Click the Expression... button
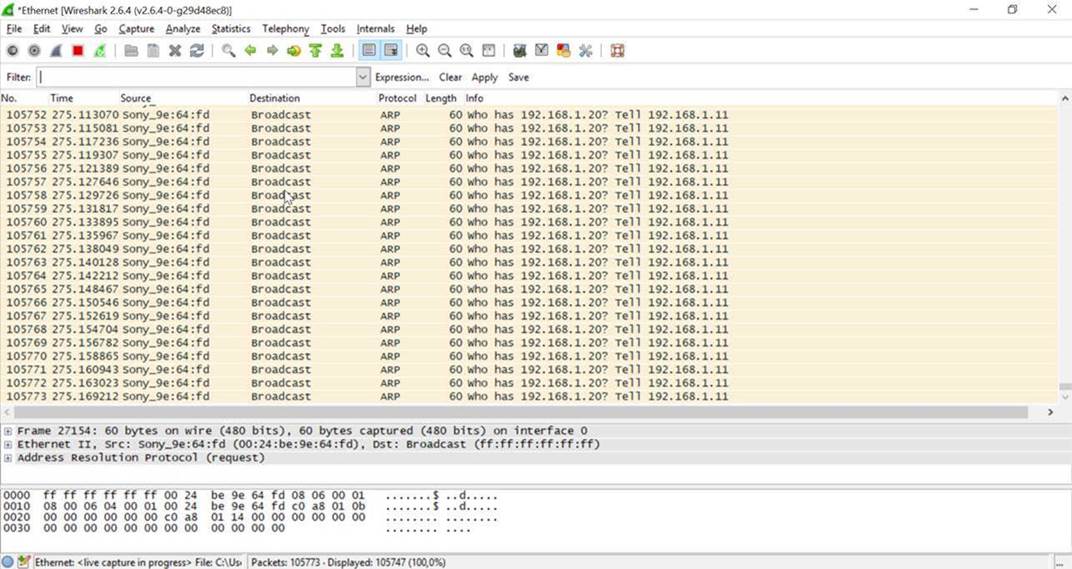 pos(402,77)
